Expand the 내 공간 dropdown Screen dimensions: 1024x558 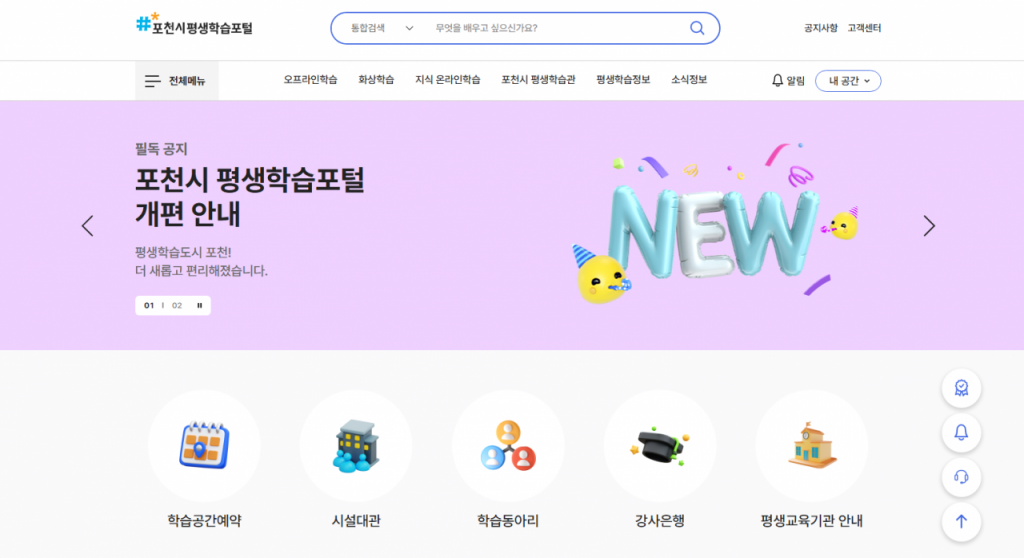pyautogui.click(x=848, y=81)
